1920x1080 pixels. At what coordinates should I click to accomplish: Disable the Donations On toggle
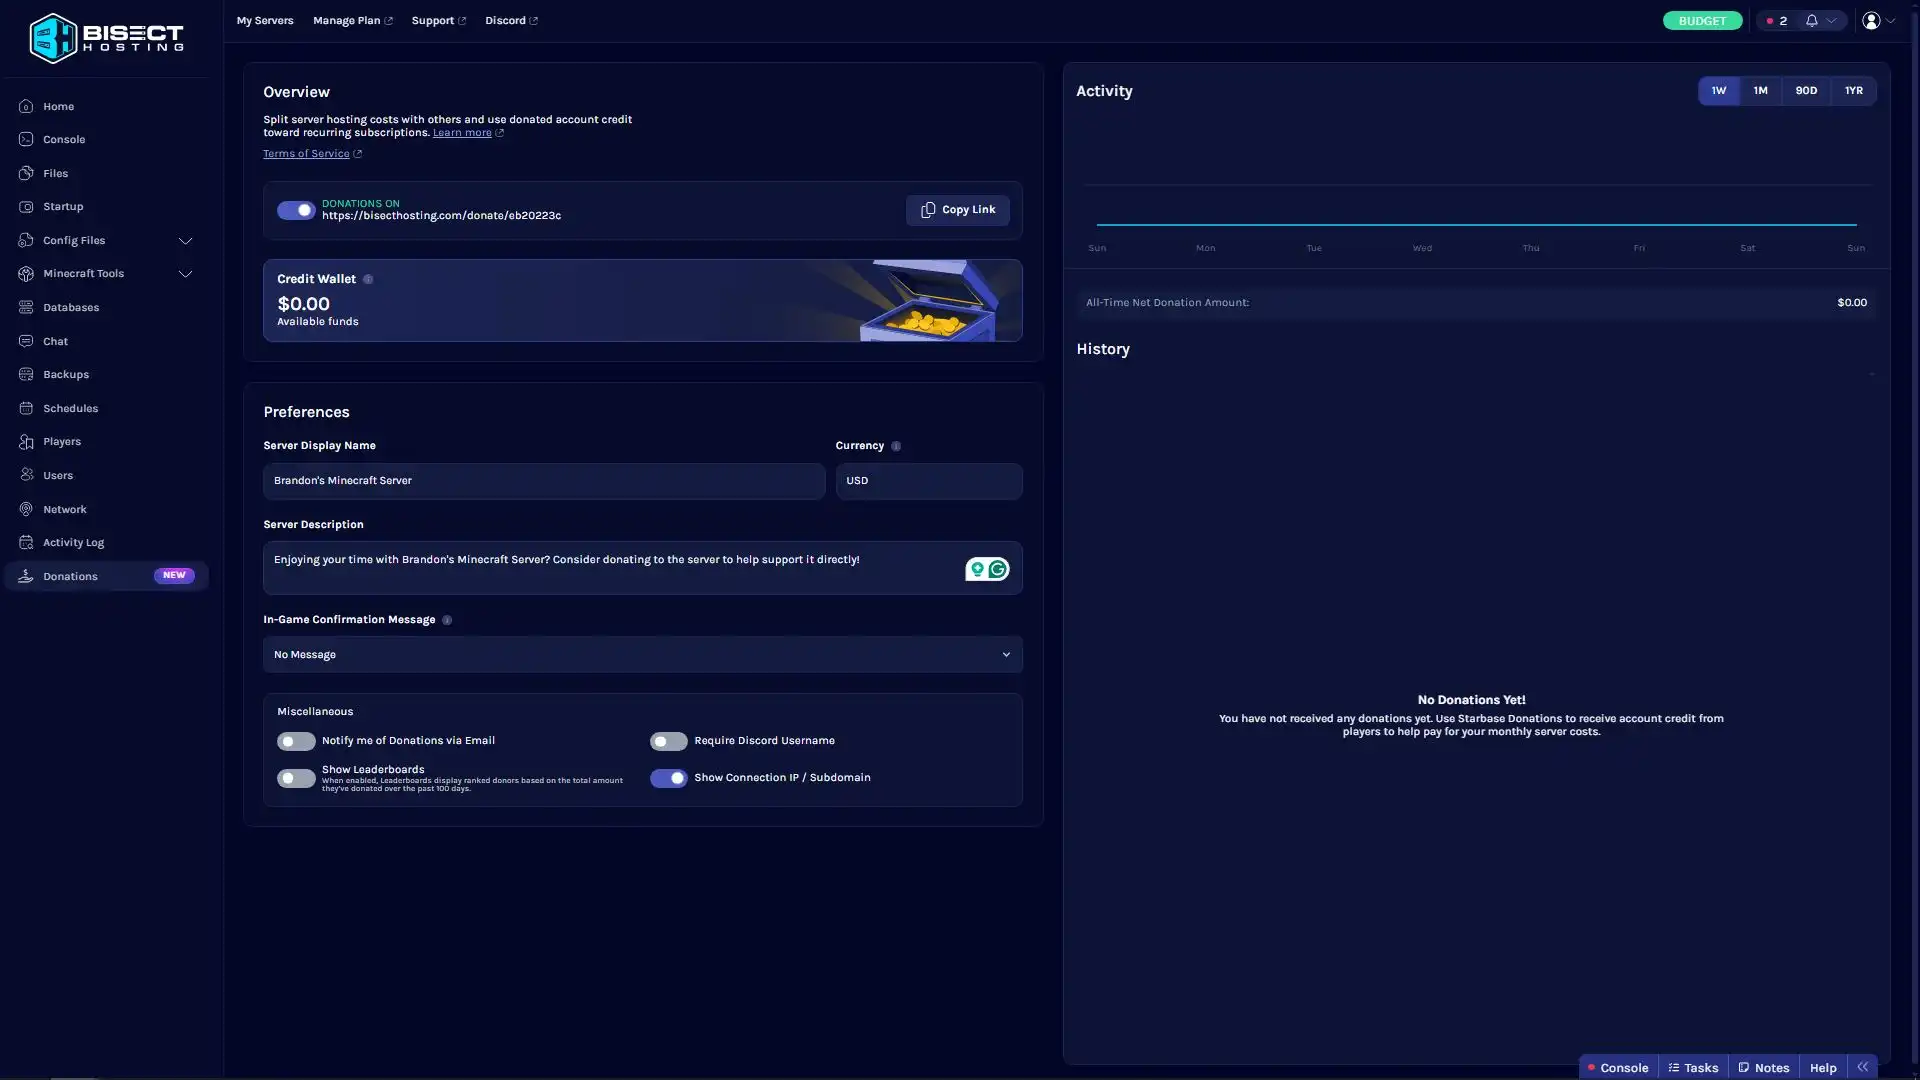[296, 210]
